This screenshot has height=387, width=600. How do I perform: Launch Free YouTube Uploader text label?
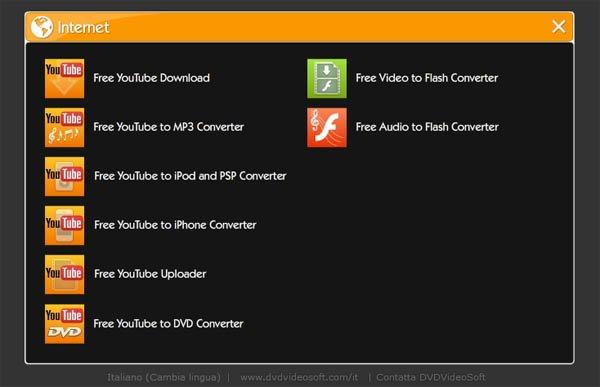150,274
